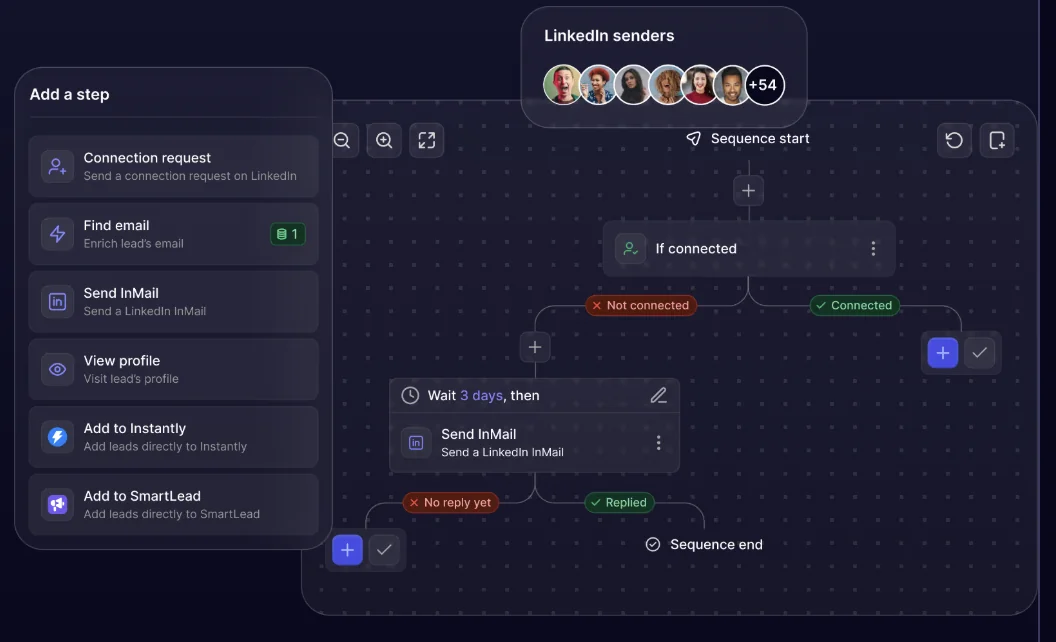Click the last sender avatar before +54
The image size is (1056, 642).
click(x=731, y=85)
